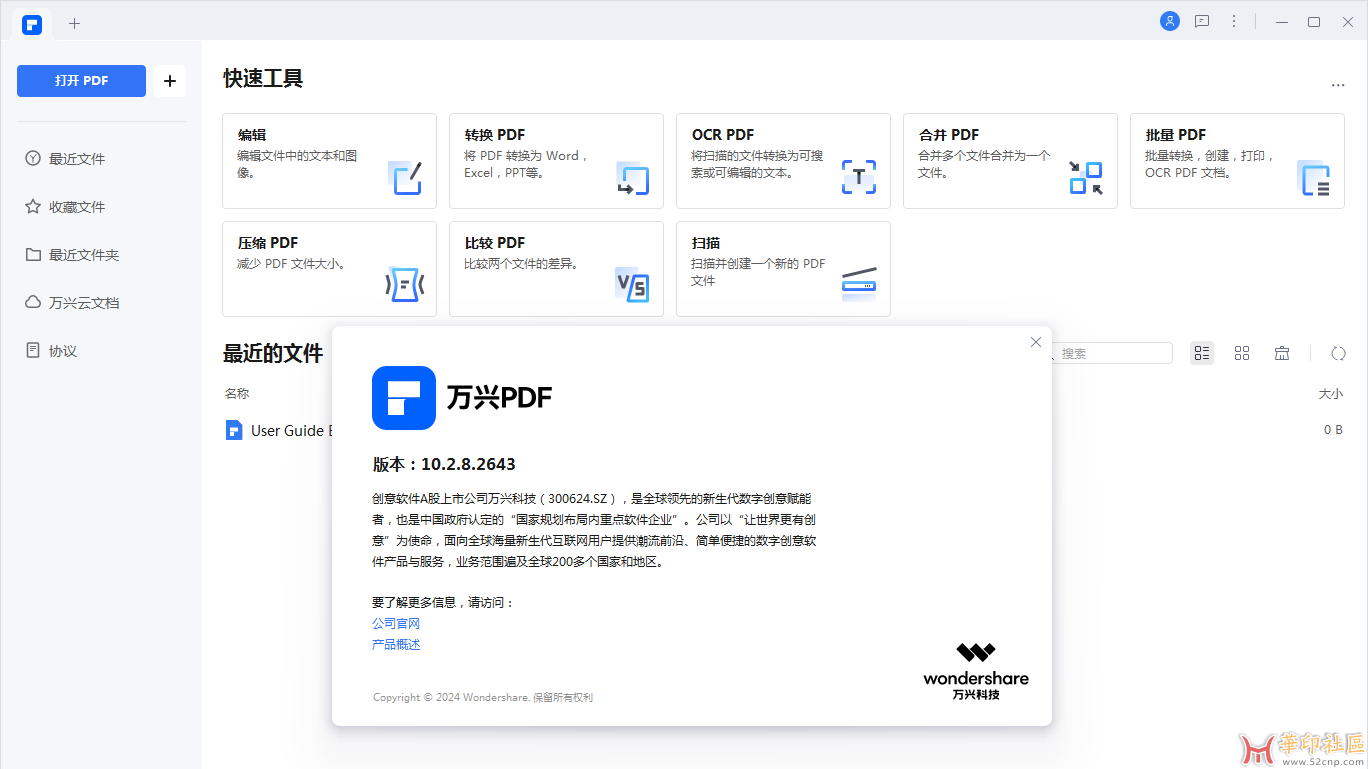
Task: Open the 比较 PDF quick tool card
Action: 556,269
